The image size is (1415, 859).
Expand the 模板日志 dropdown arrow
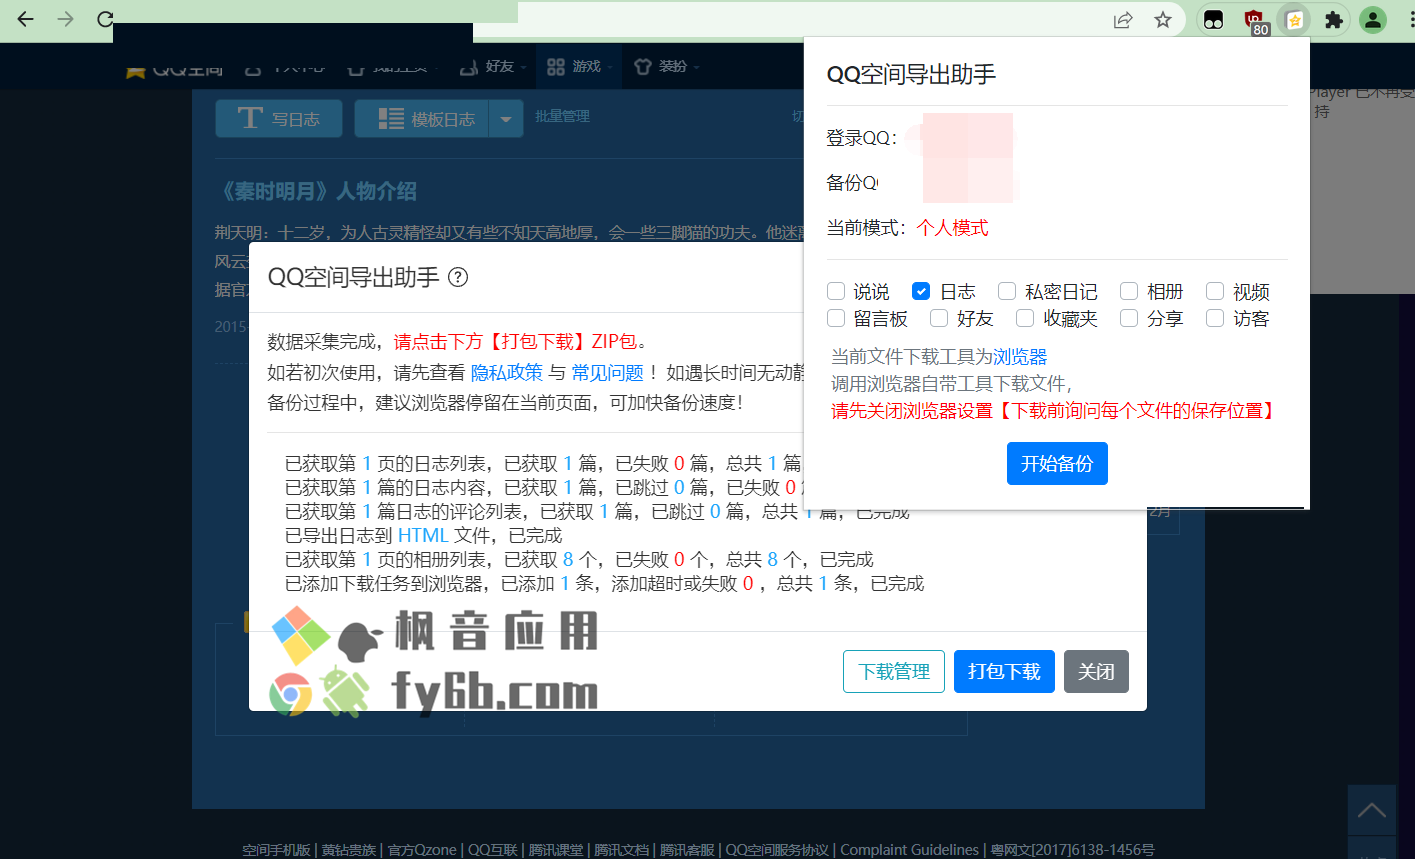[506, 119]
